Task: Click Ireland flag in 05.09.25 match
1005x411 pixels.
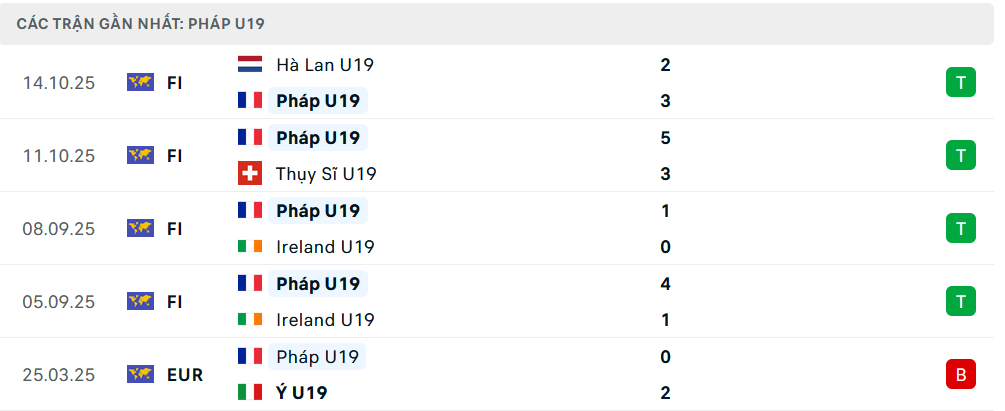Action: (x=250, y=320)
